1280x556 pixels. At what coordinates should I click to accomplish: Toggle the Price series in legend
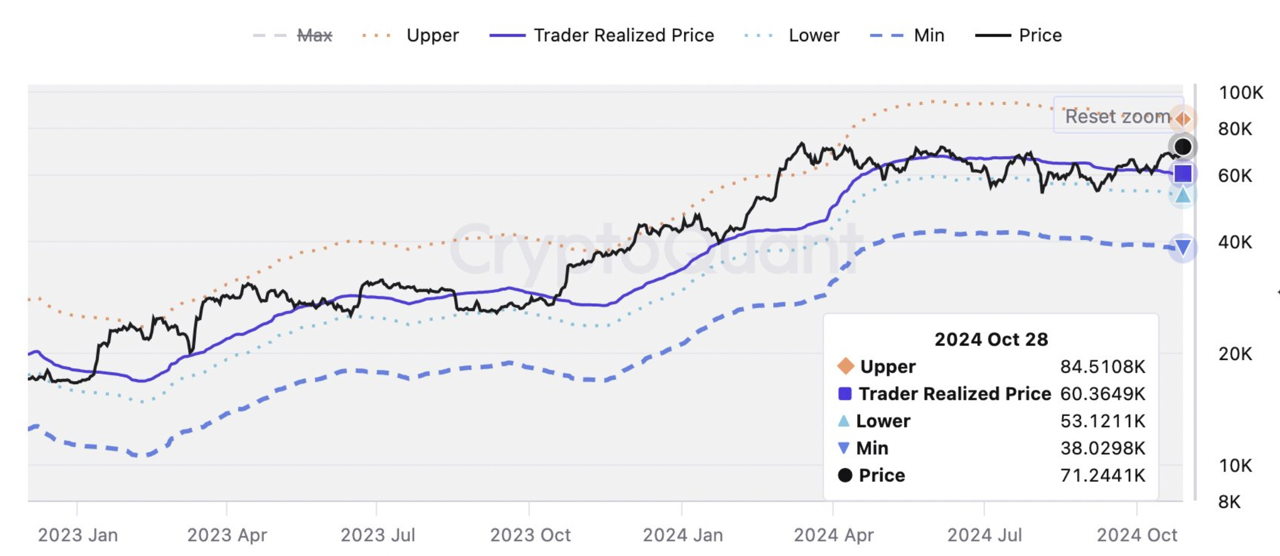(x=1018, y=35)
